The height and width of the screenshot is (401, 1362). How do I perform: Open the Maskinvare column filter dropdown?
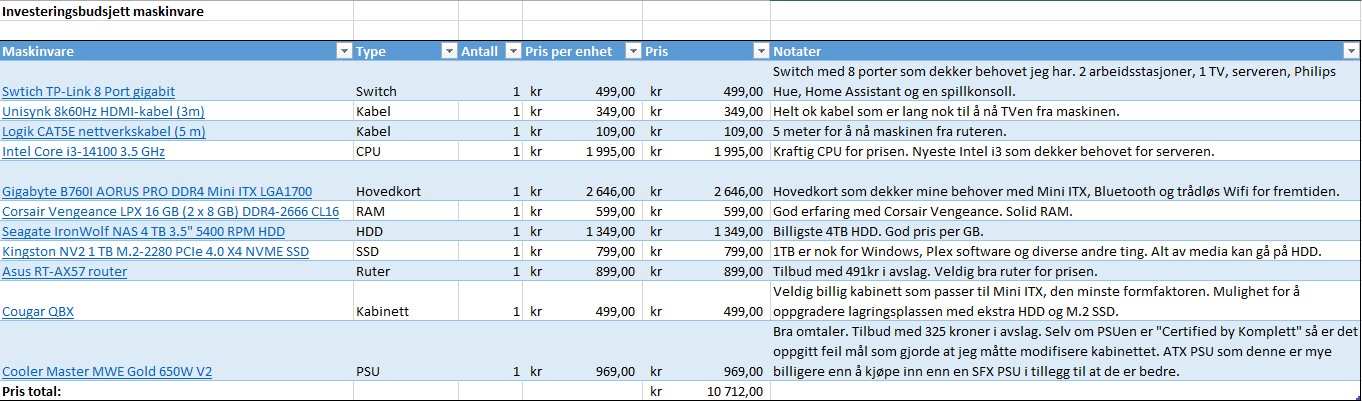pos(344,51)
